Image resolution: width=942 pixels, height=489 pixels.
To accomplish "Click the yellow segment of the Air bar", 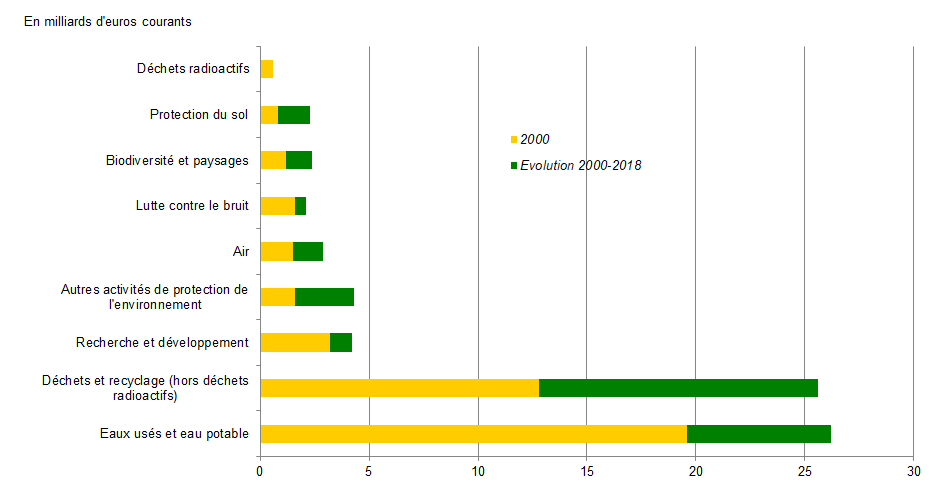I will click(276, 251).
